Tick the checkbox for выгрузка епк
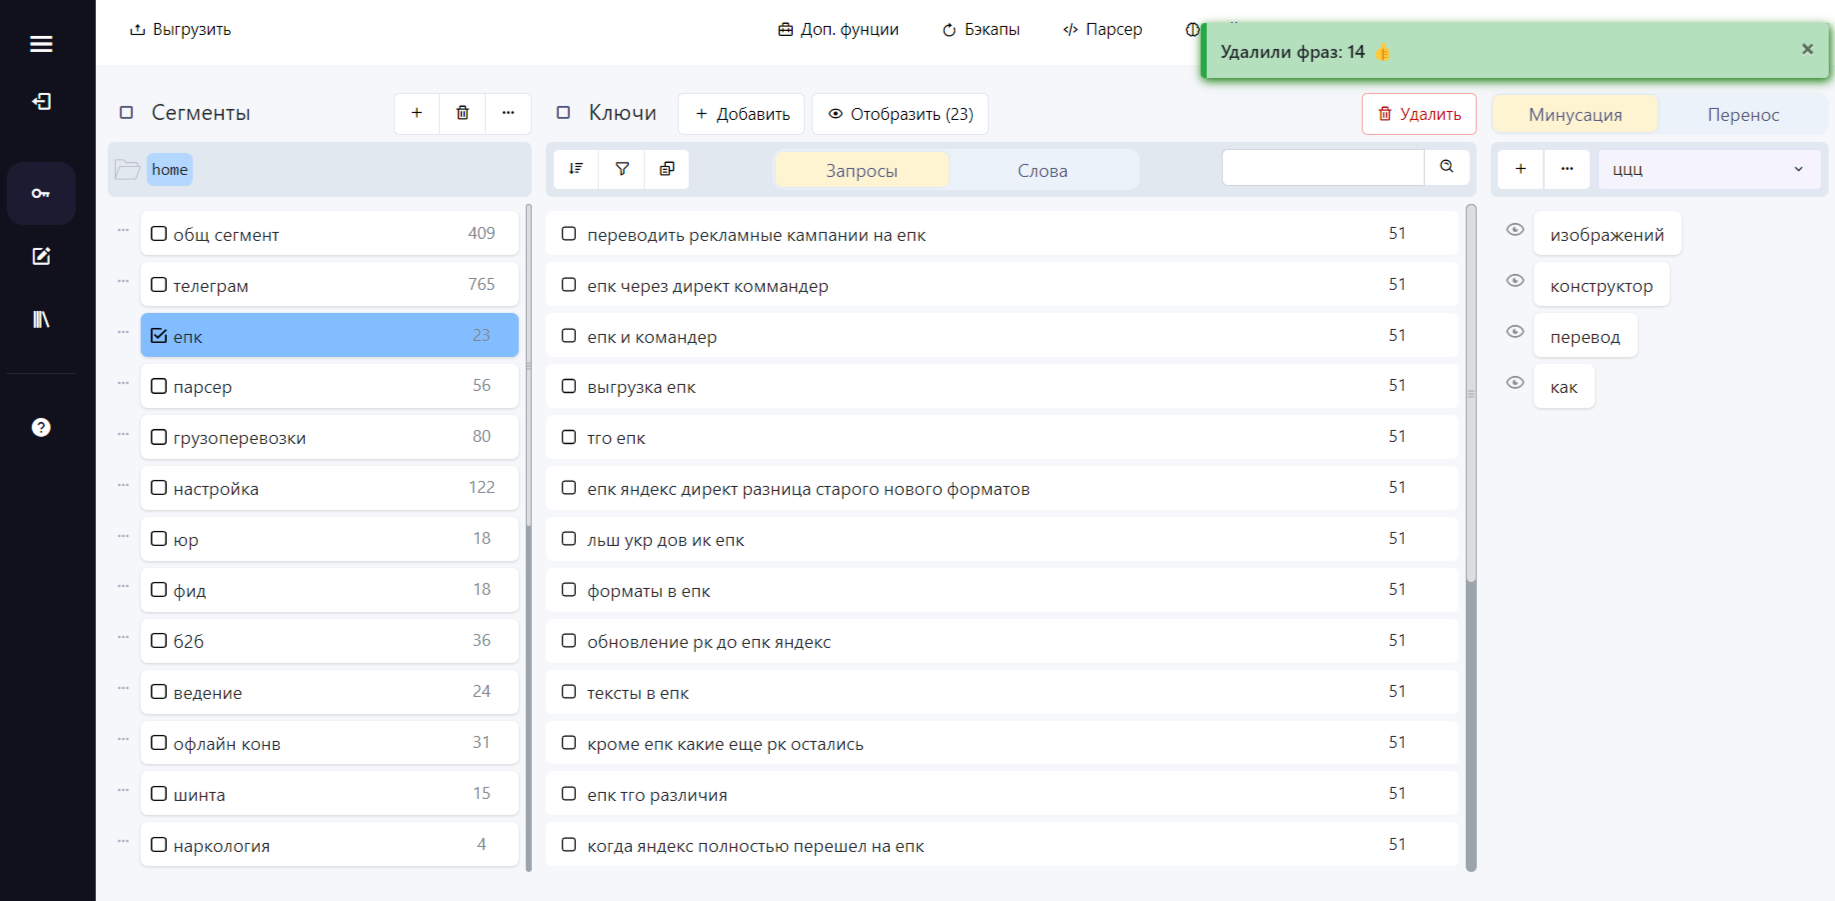This screenshot has width=1835, height=901. tap(569, 386)
